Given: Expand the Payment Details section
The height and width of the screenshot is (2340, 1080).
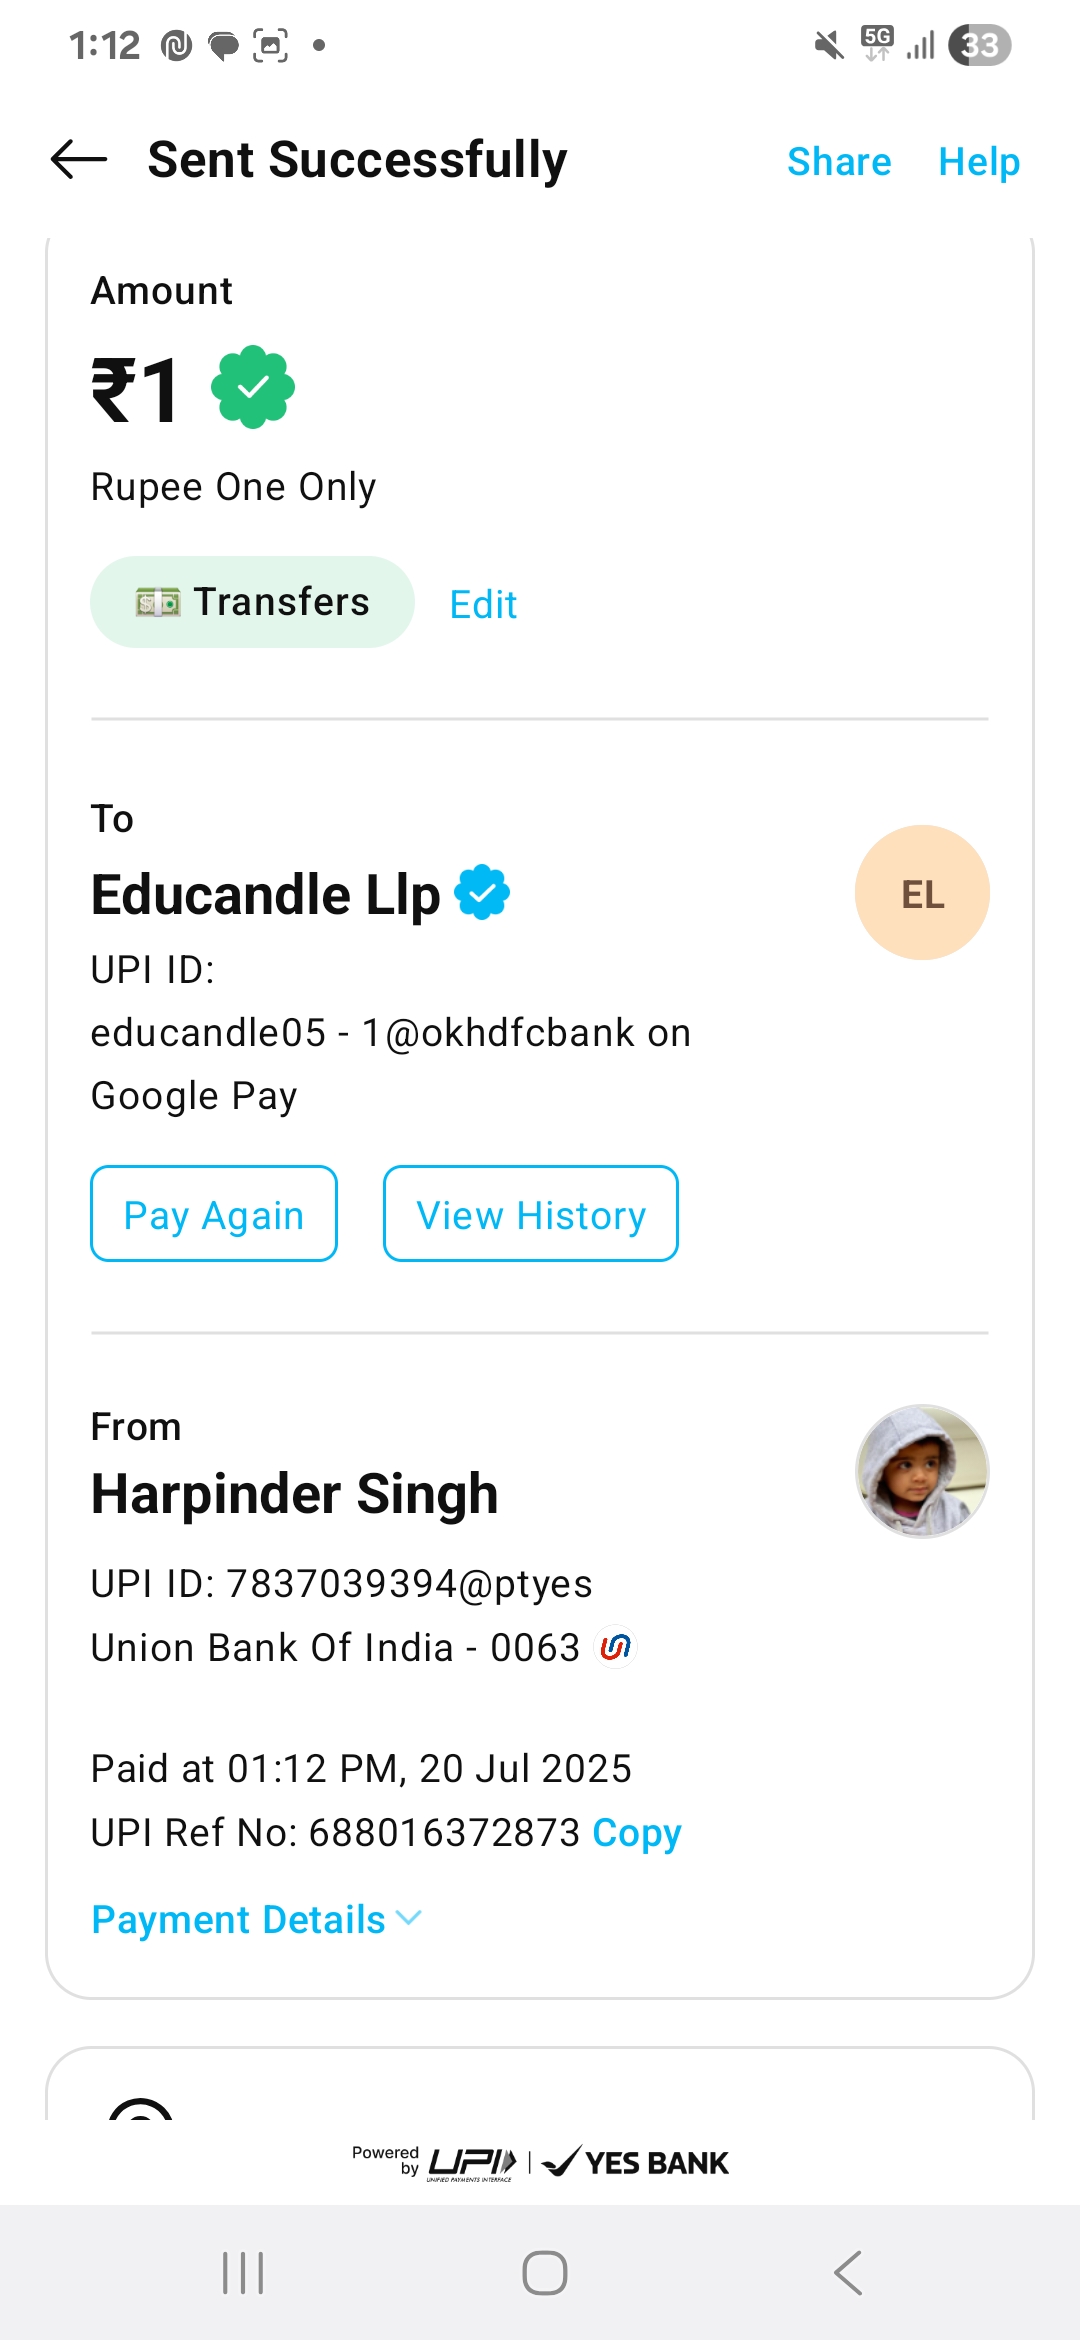Looking at the screenshot, I should click(238, 1919).
